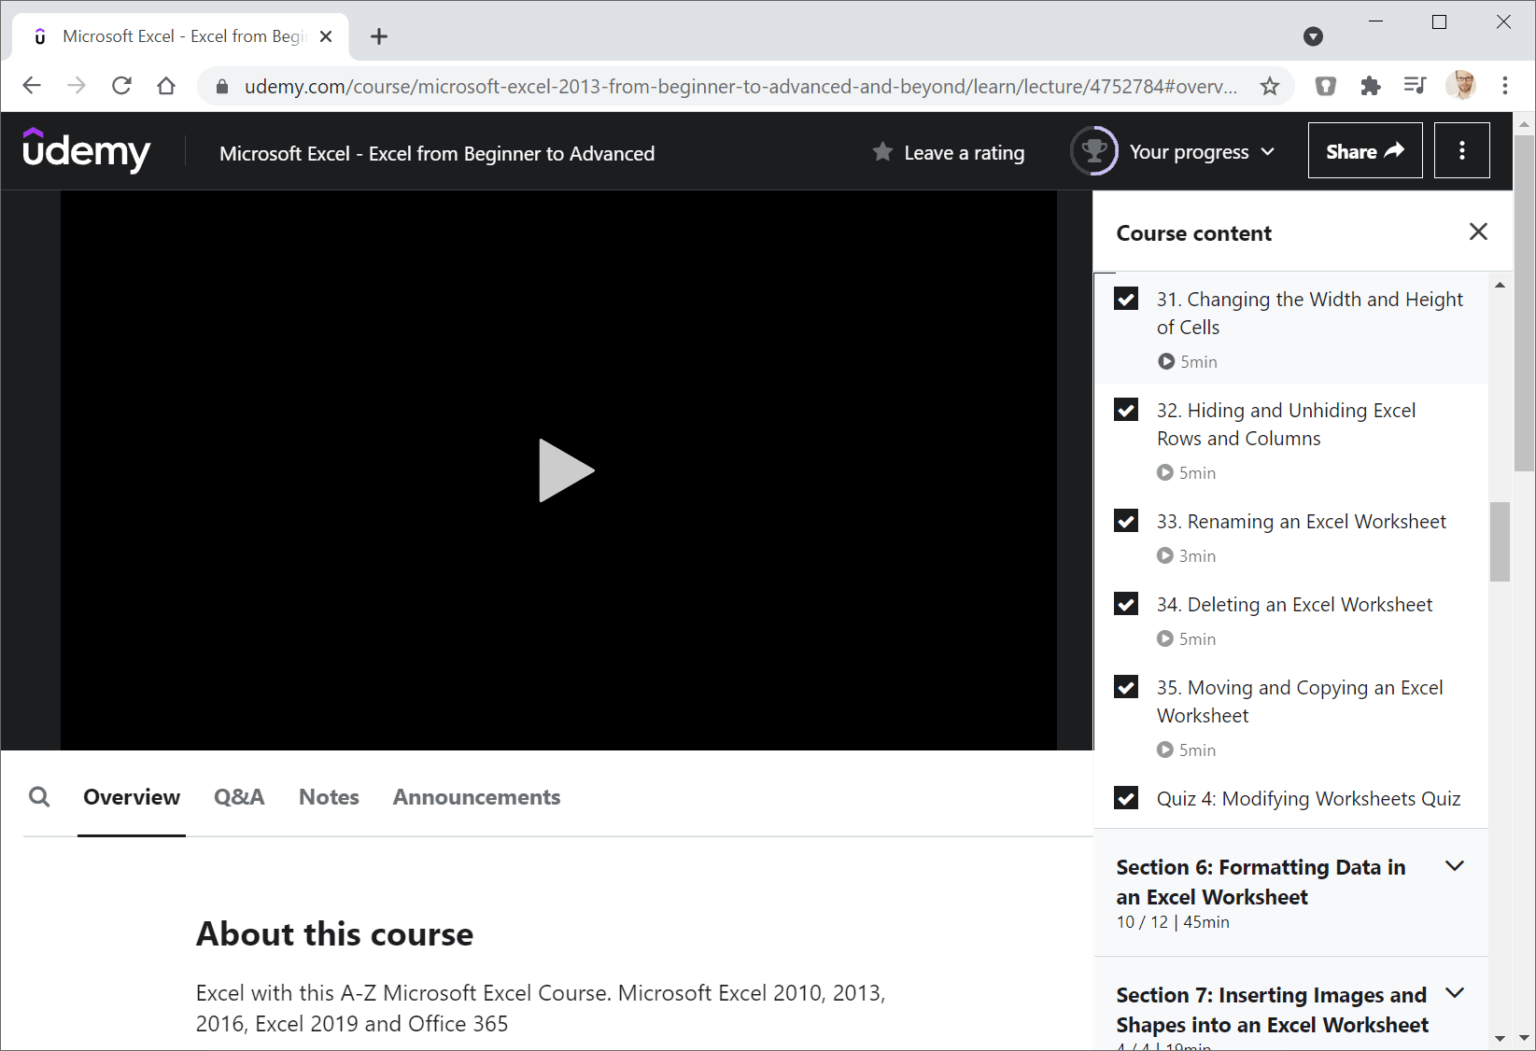The width and height of the screenshot is (1536, 1051).
Task: Switch to the Q&A tab
Action: [239, 797]
